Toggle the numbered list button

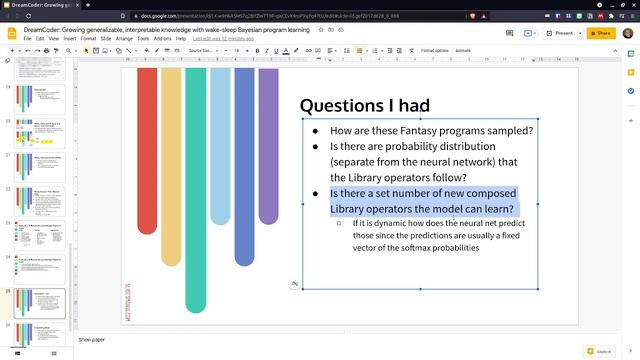[375, 51]
